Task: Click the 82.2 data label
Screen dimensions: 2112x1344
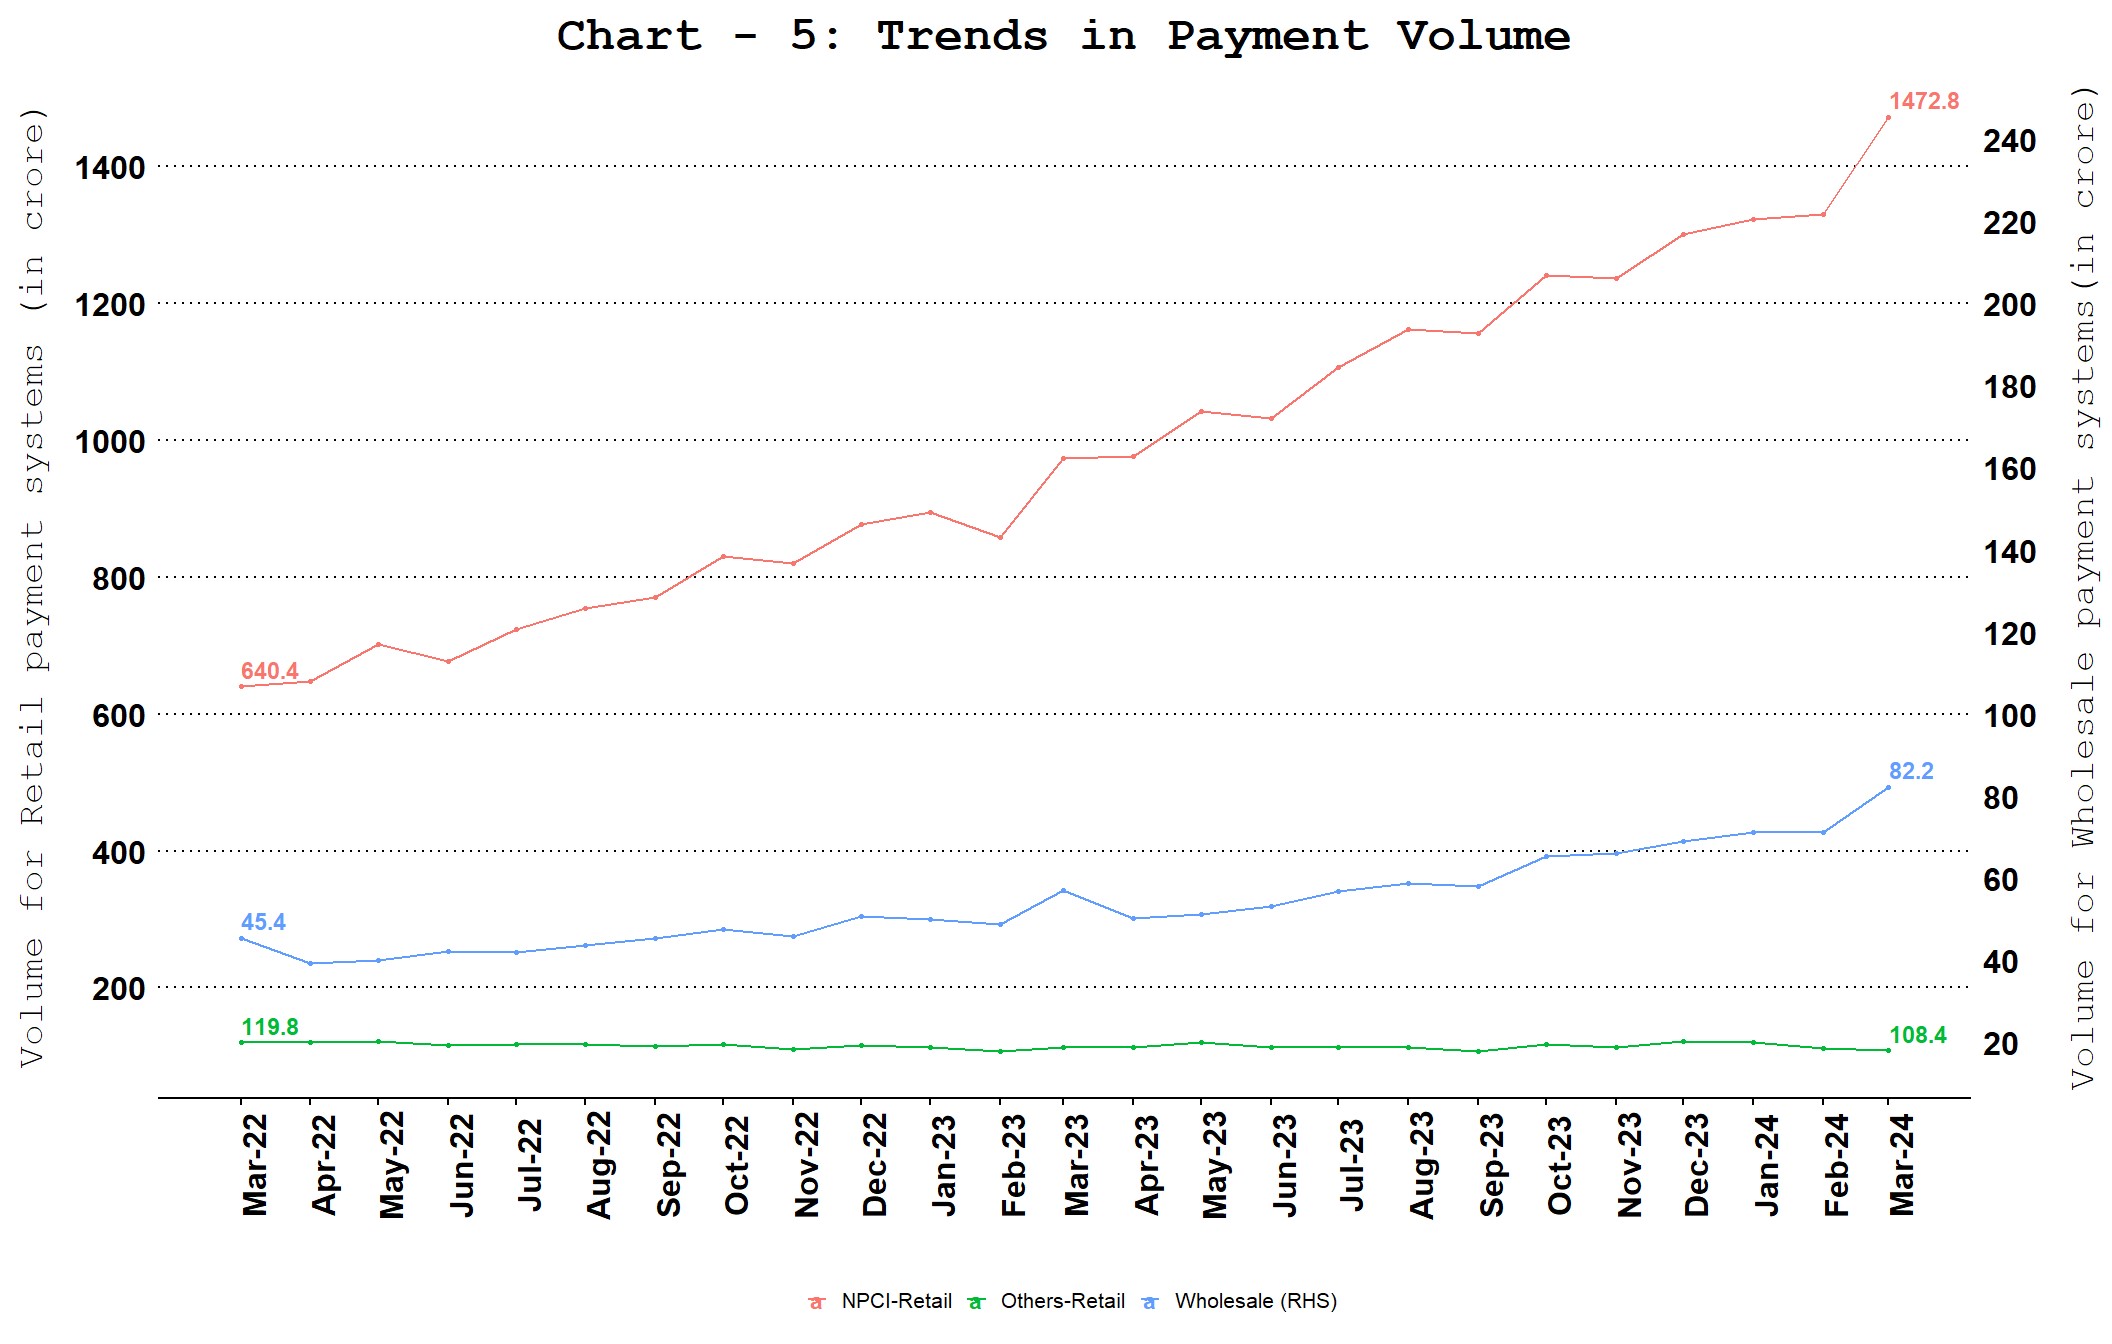Action: (x=1911, y=771)
